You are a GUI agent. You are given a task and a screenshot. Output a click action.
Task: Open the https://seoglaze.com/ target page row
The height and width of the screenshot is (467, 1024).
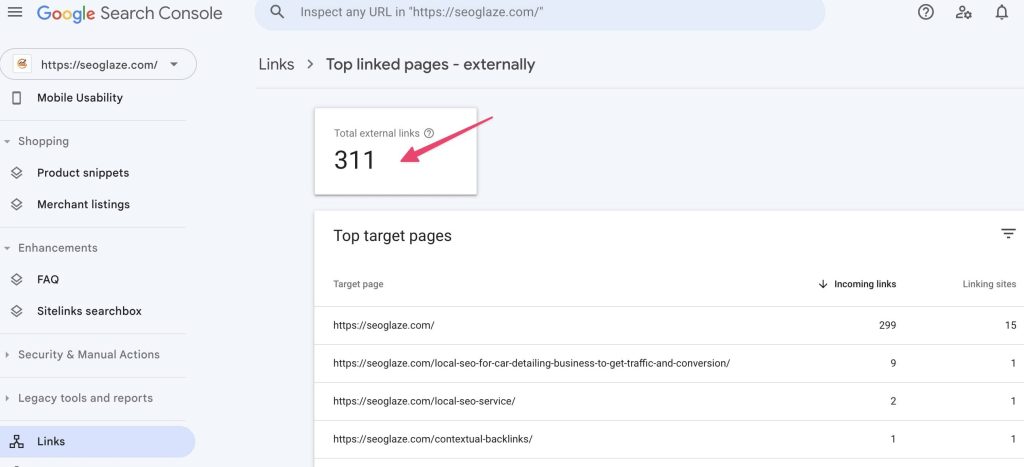pos(669,325)
